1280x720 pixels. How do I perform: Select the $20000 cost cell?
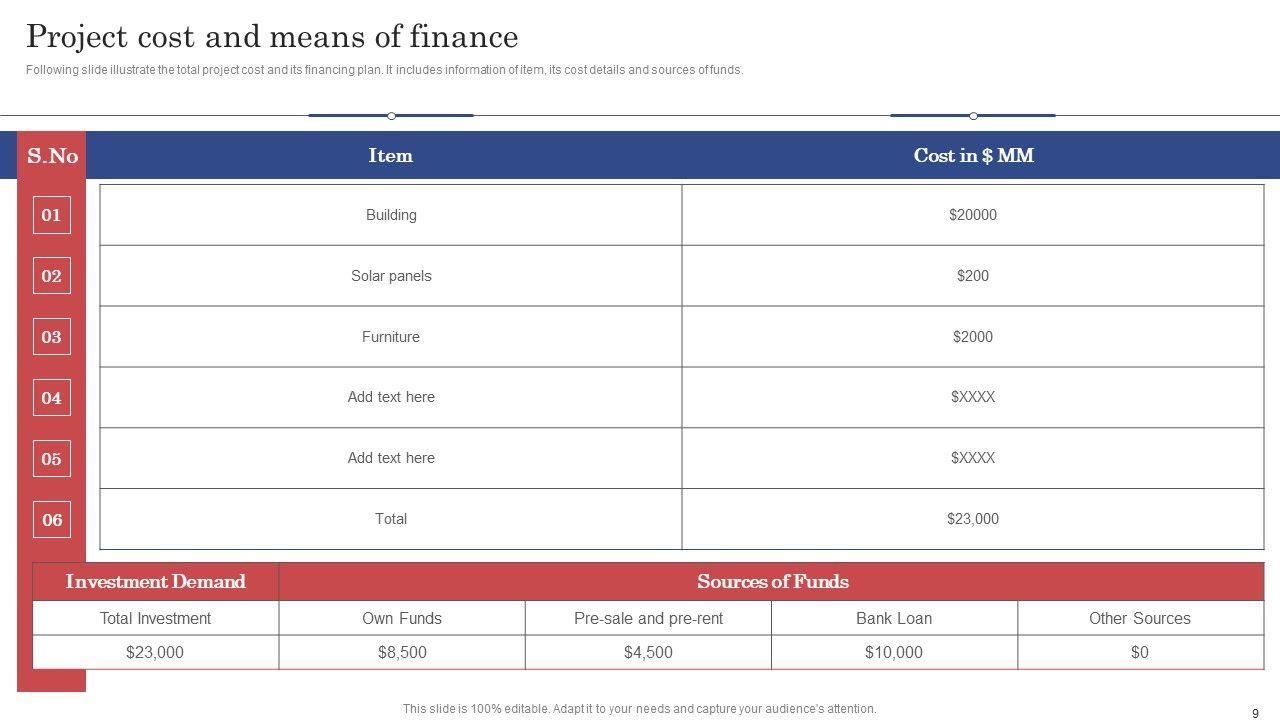click(973, 215)
